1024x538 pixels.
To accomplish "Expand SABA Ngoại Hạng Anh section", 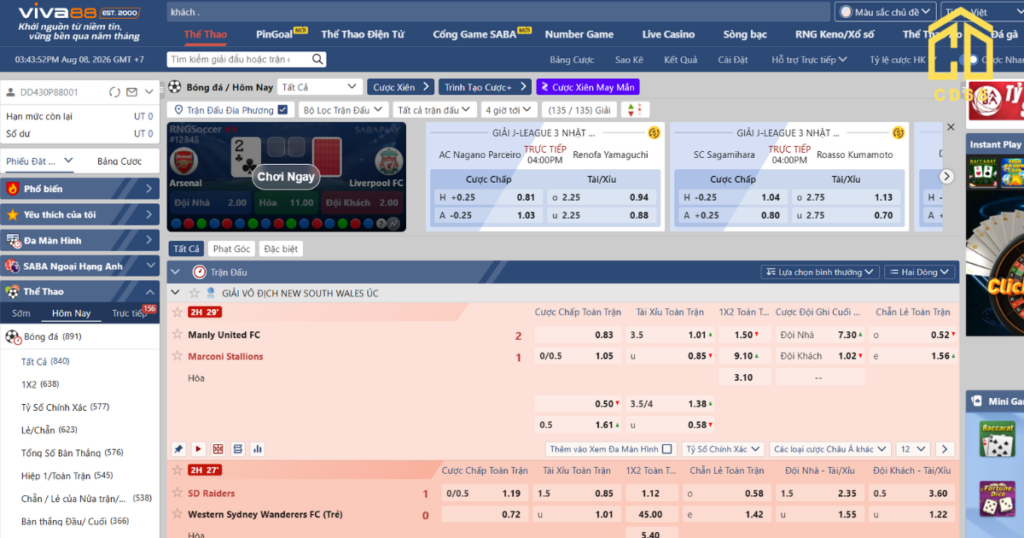I will click(150, 266).
